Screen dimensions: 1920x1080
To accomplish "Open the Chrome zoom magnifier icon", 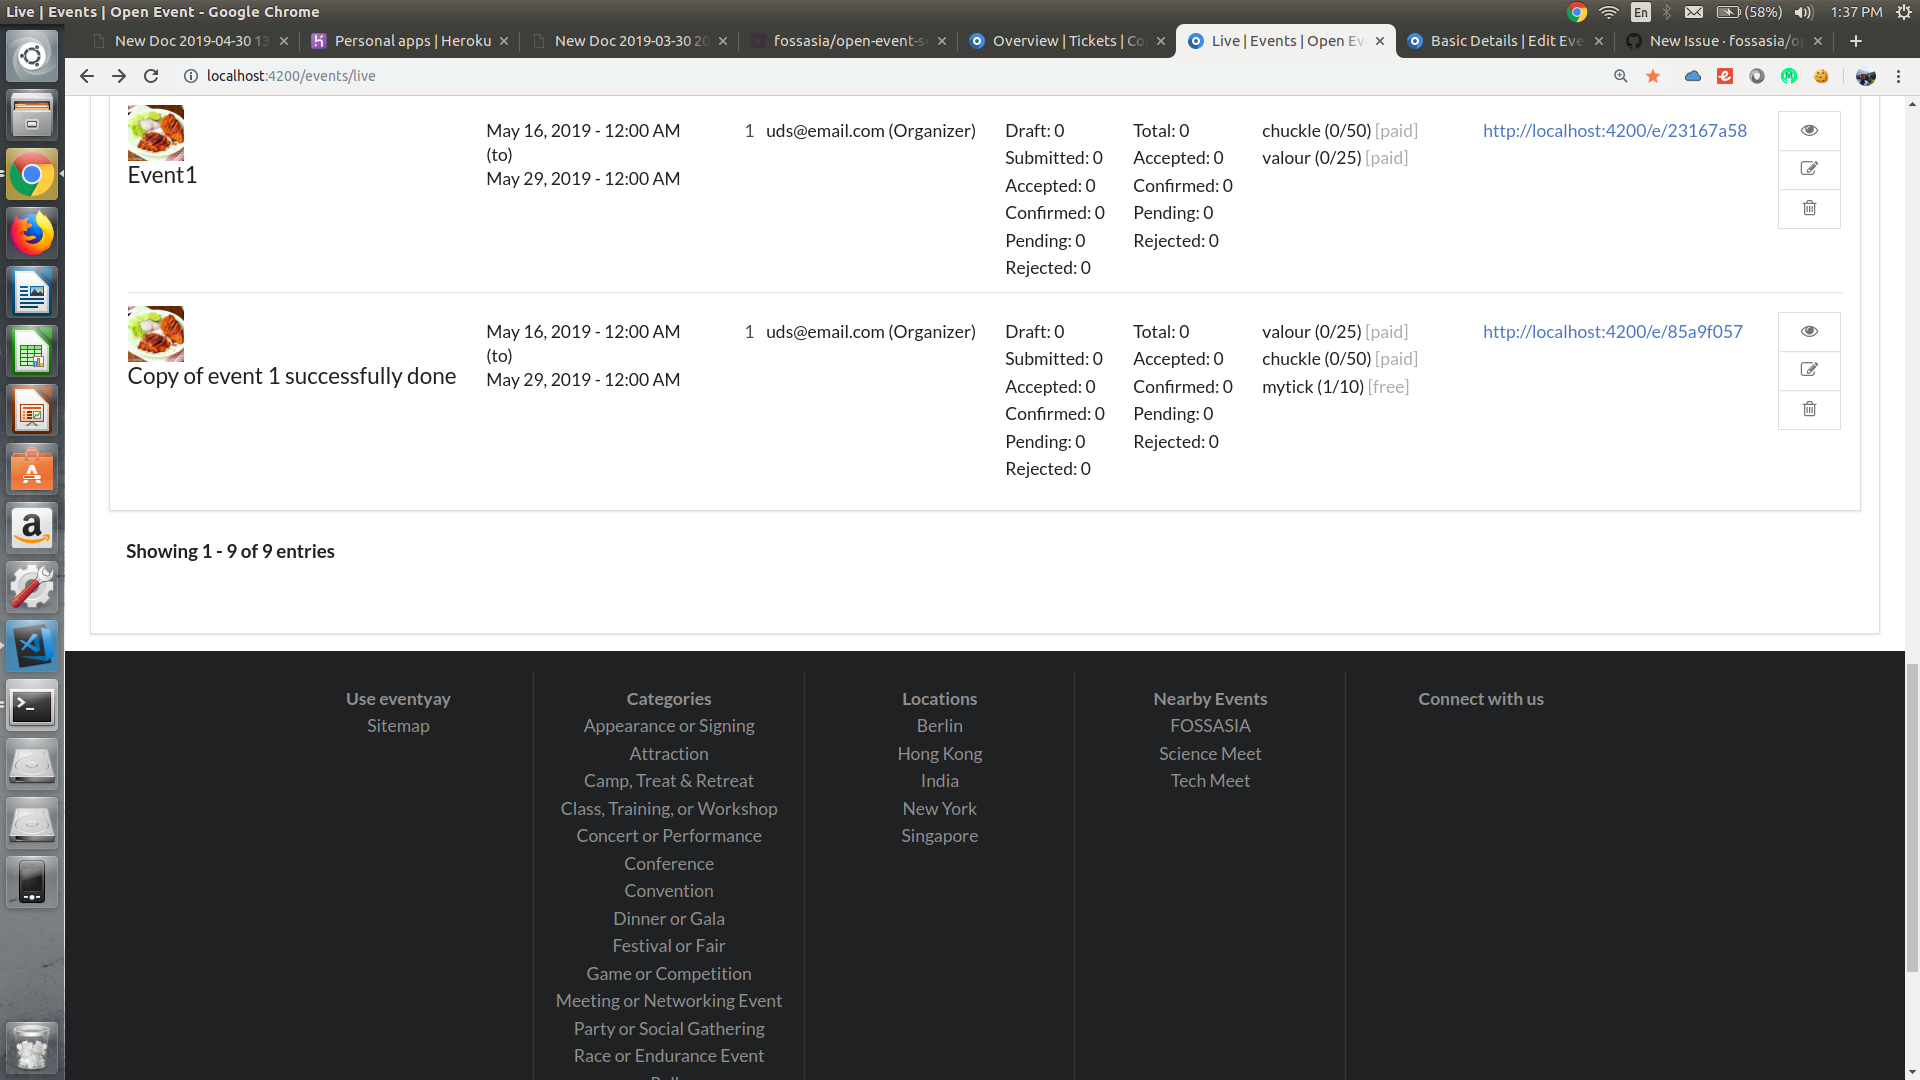I will [x=1621, y=76].
